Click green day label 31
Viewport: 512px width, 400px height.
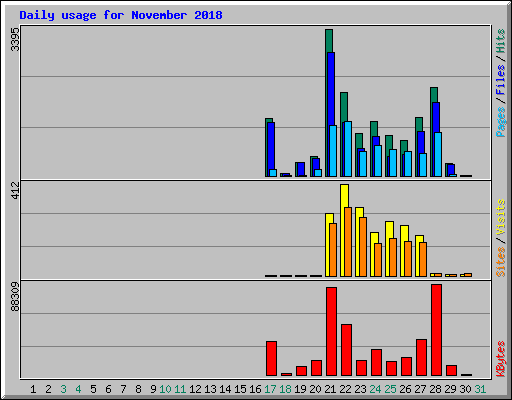point(480,389)
